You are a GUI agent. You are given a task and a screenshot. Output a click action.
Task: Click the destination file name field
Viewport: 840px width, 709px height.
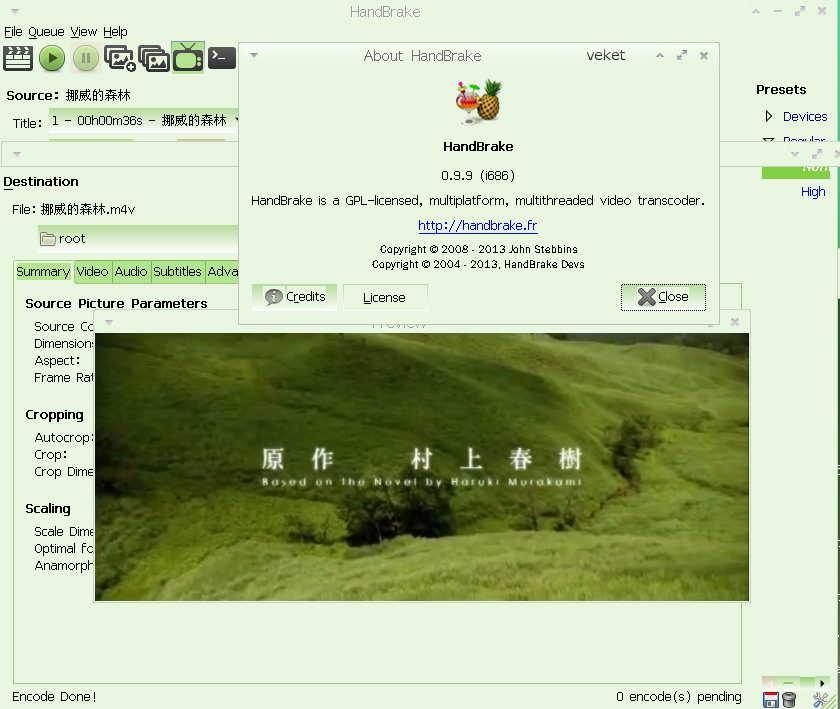(x=88, y=210)
